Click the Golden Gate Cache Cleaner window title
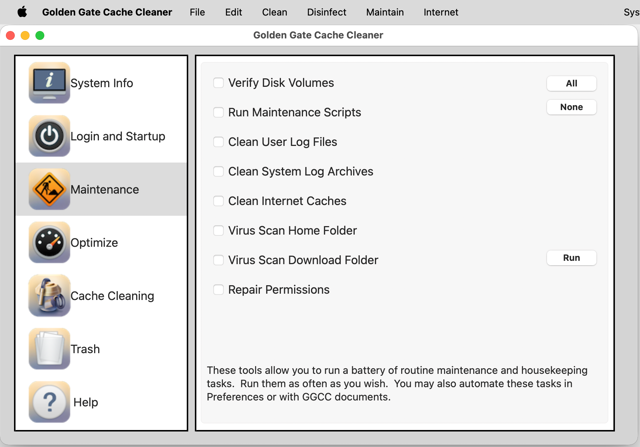Viewport: 640px width, 447px height. pos(318,35)
